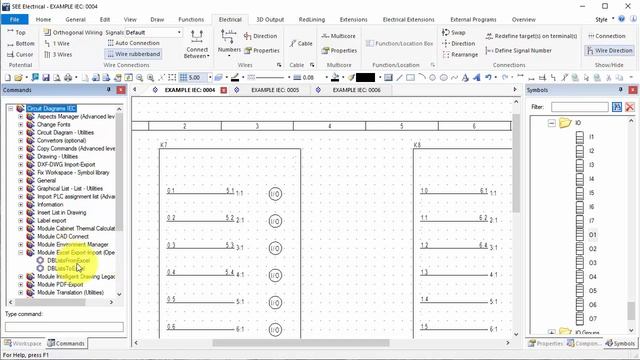Image resolution: width=640 pixels, height=360 pixels.
Task: Click the wire Direction icon
Action: pyautogui.click(x=260, y=36)
